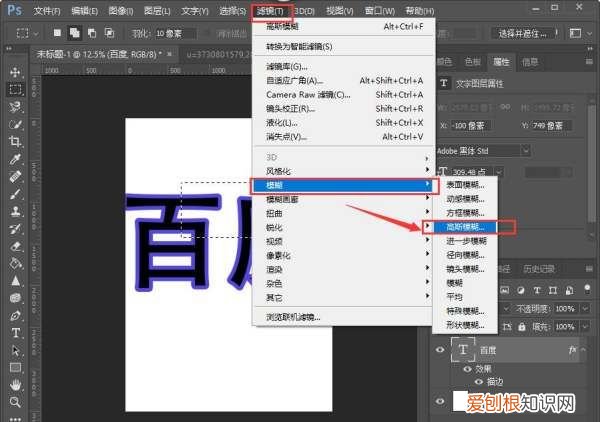Select the Lasso tool
This screenshot has height=422, width=600.
(15, 107)
